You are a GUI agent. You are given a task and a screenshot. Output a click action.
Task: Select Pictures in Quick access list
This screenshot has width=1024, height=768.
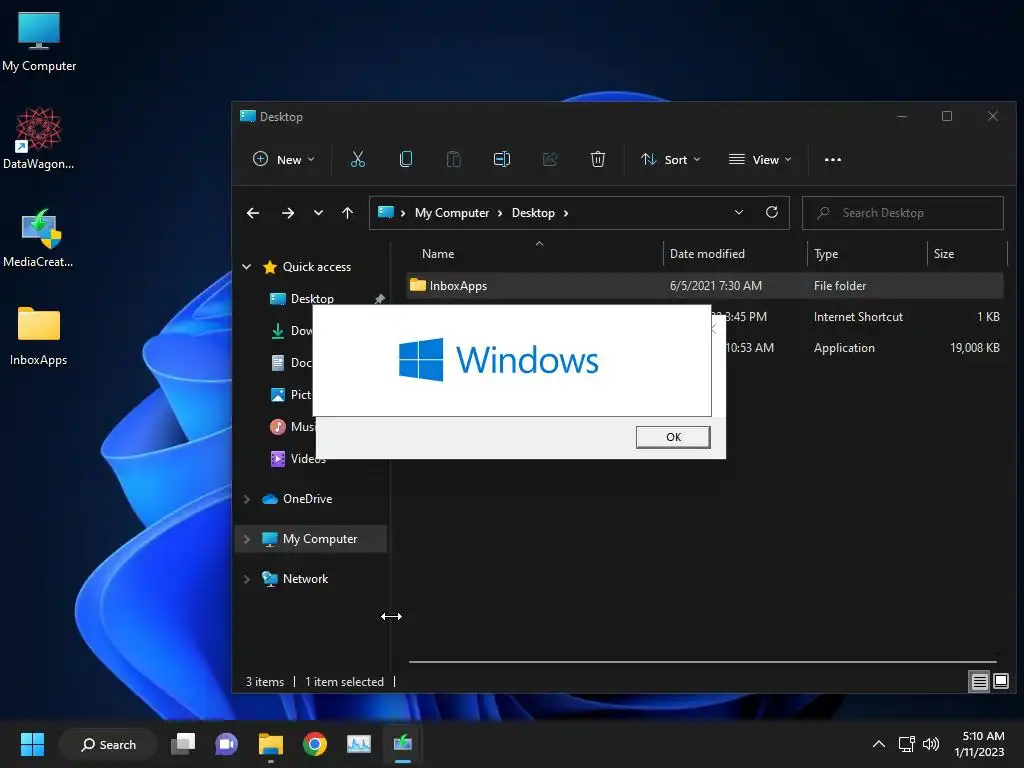point(291,394)
